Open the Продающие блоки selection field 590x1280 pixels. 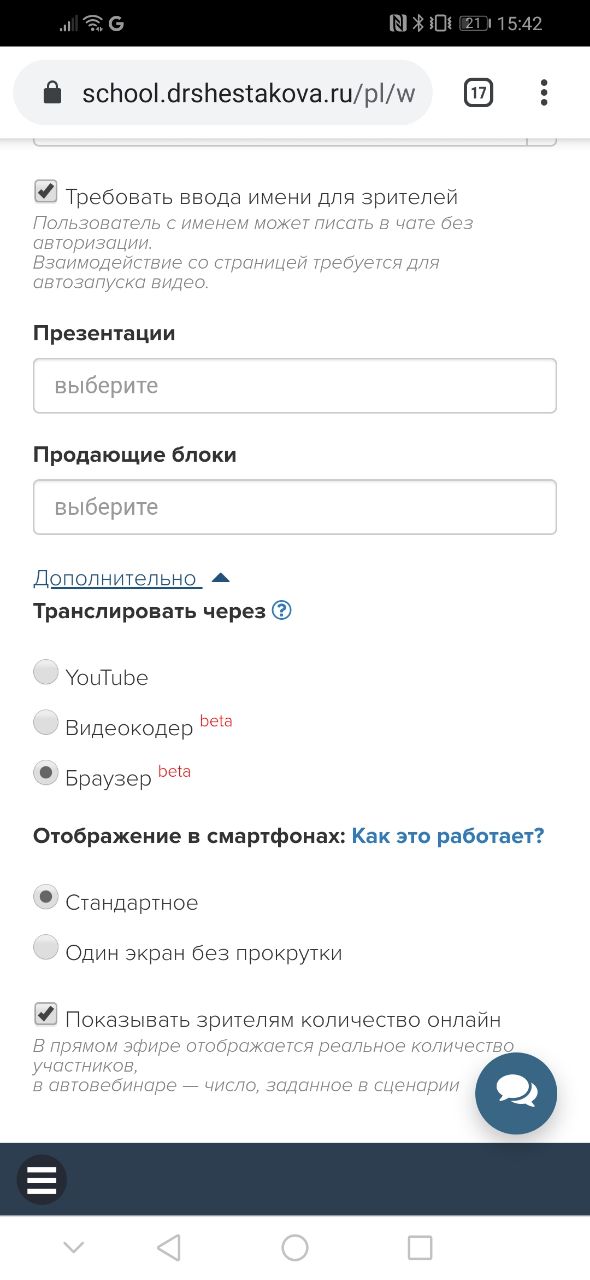pyautogui.click(x=295, y=507)
